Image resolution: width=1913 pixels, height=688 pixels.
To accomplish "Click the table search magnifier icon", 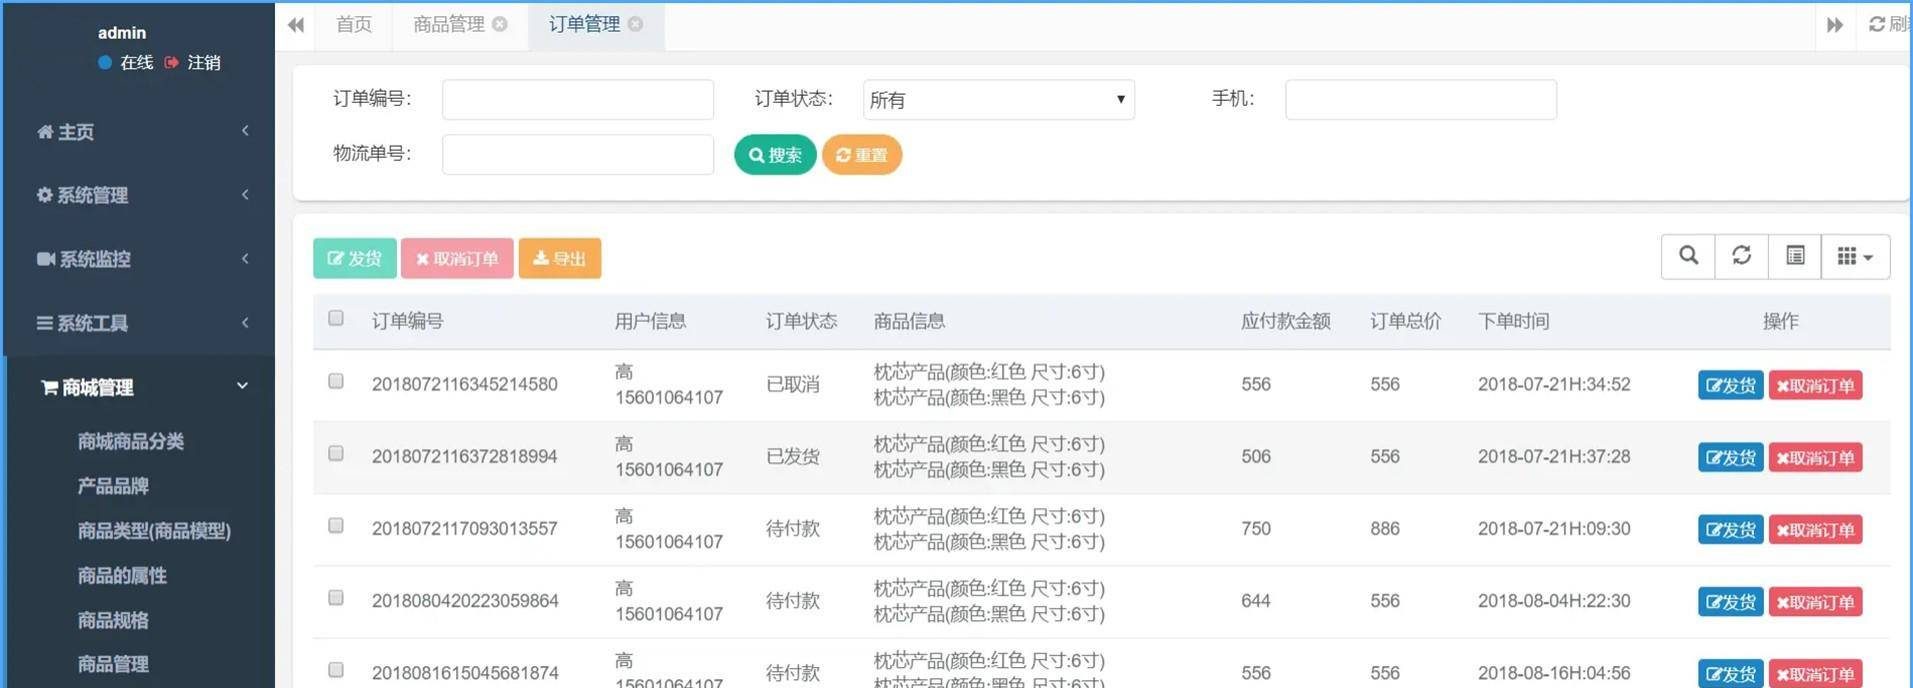I will (x=1688, y=256).
